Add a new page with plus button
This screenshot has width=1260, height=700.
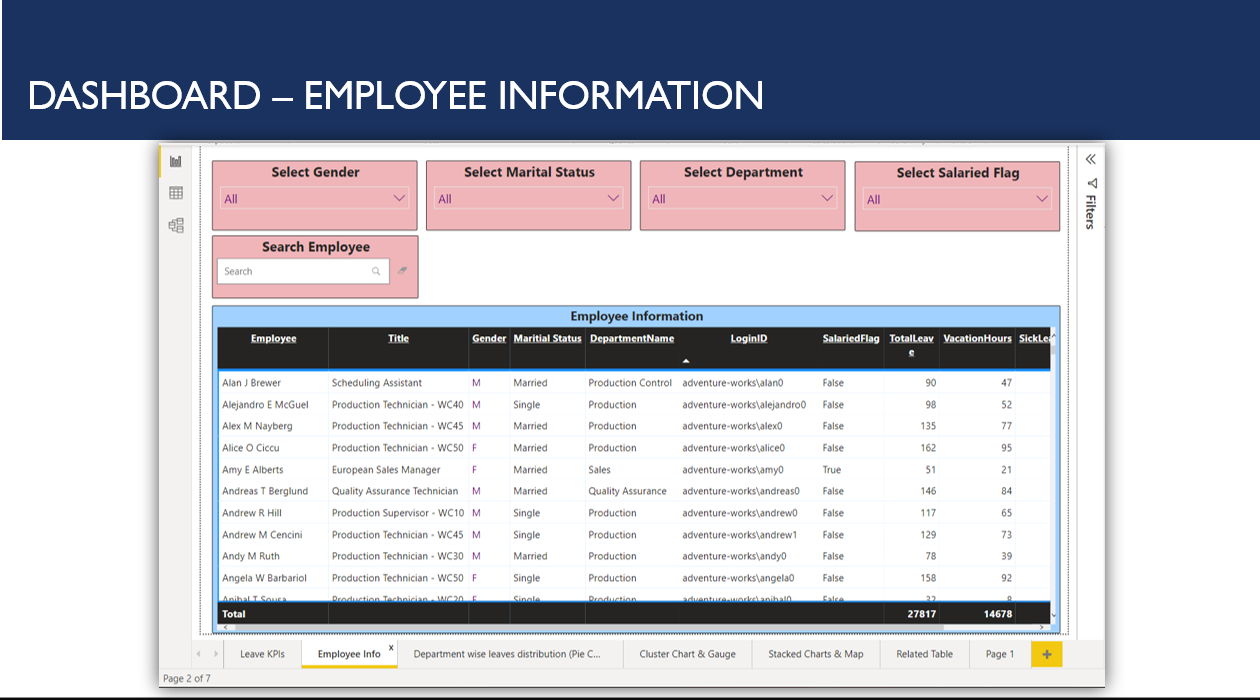tap(1047, 654)
